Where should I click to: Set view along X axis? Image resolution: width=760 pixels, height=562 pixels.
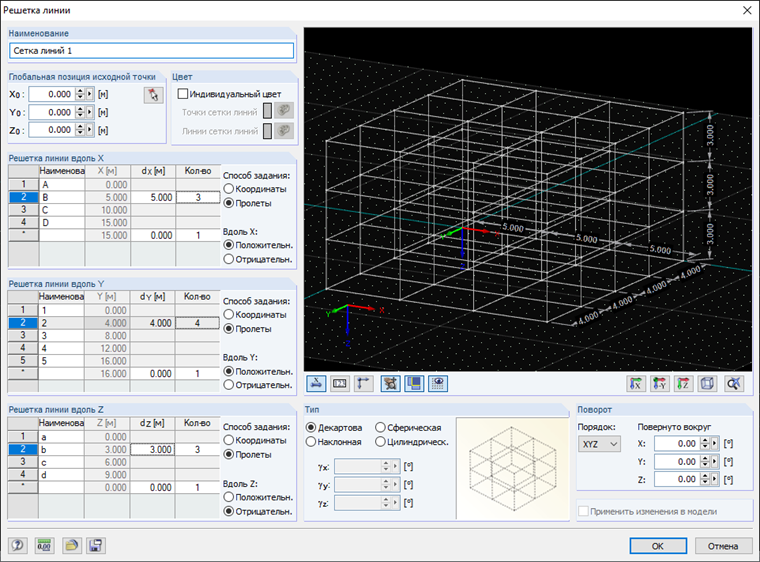pos(635,383)
